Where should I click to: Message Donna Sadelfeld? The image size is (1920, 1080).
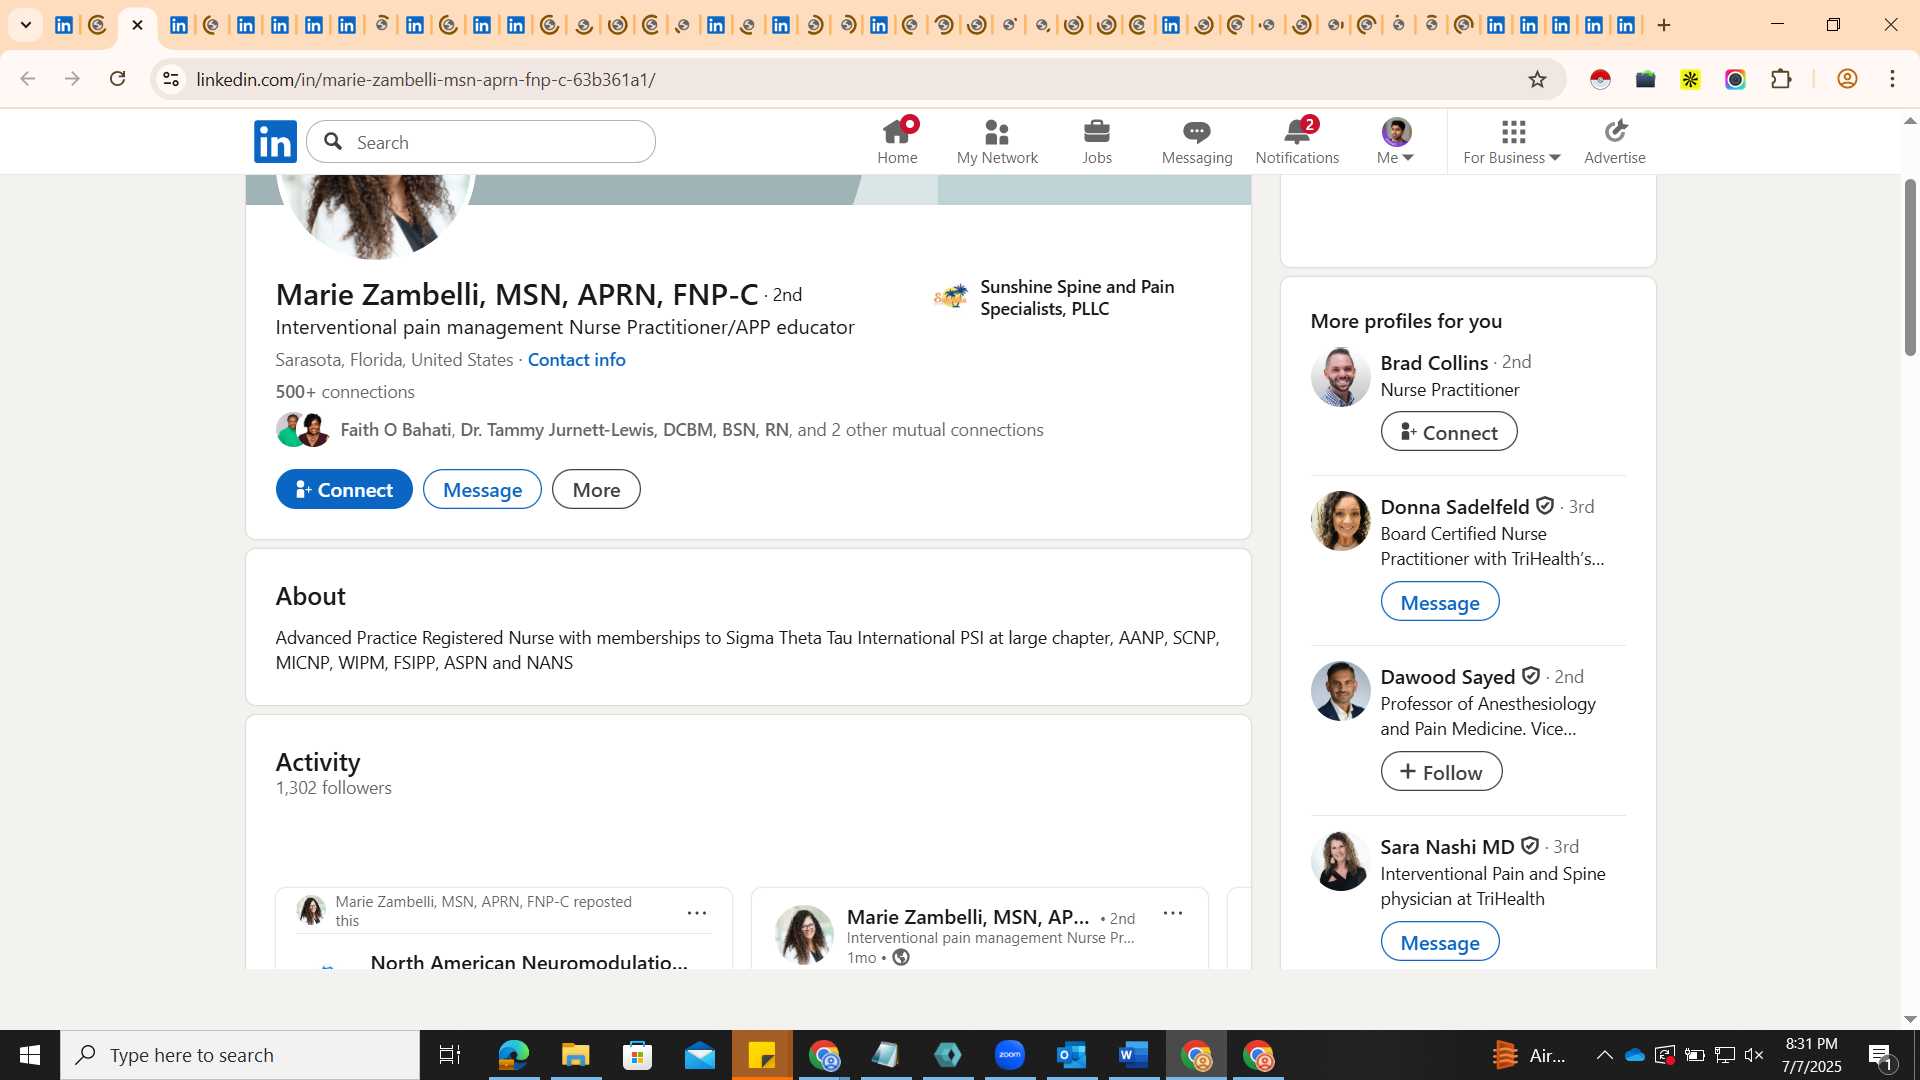(x=1440, y=601)
